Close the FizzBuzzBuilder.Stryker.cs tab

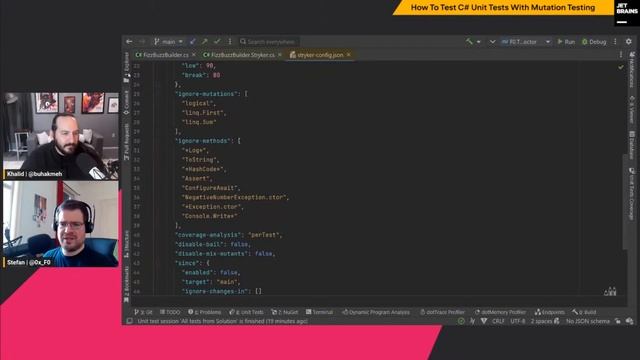click(x=280, y=55)
